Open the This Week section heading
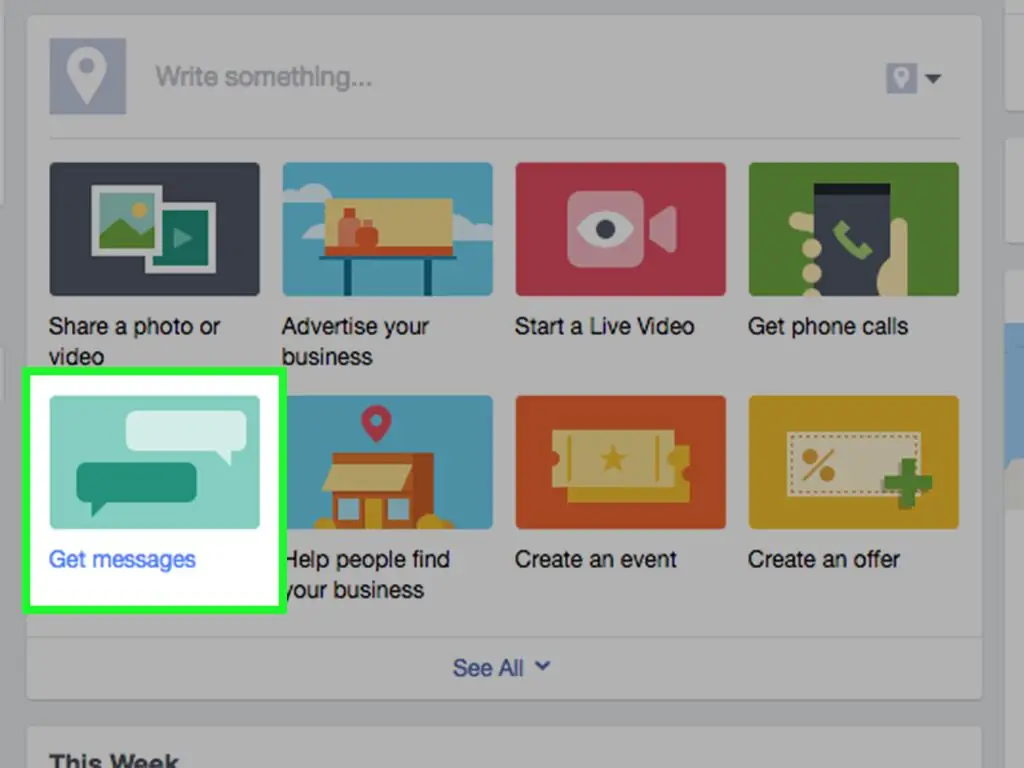Image resolution: width=1024 pixels, height=768 pixels. point(113,758)
